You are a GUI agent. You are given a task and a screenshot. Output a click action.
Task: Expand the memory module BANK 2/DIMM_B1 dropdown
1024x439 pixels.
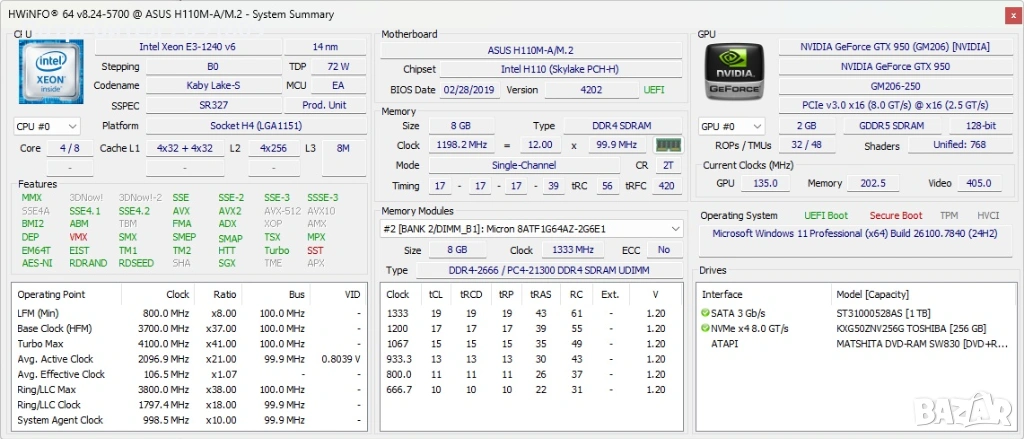[x=676, y=229]
